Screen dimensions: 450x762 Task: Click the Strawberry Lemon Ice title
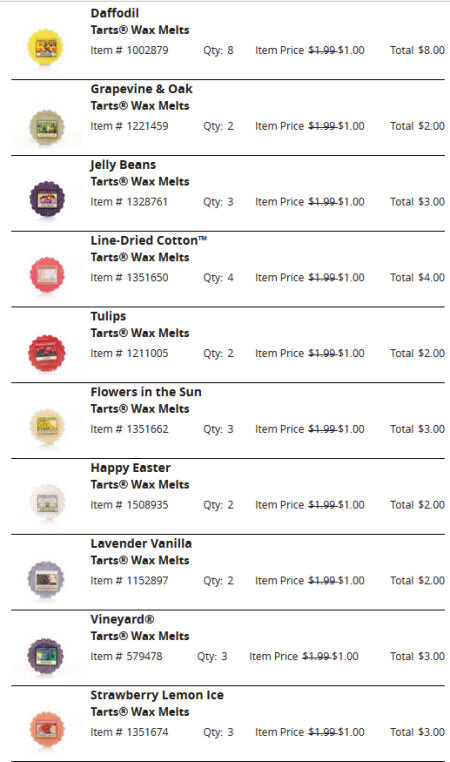tap(157, 695)
